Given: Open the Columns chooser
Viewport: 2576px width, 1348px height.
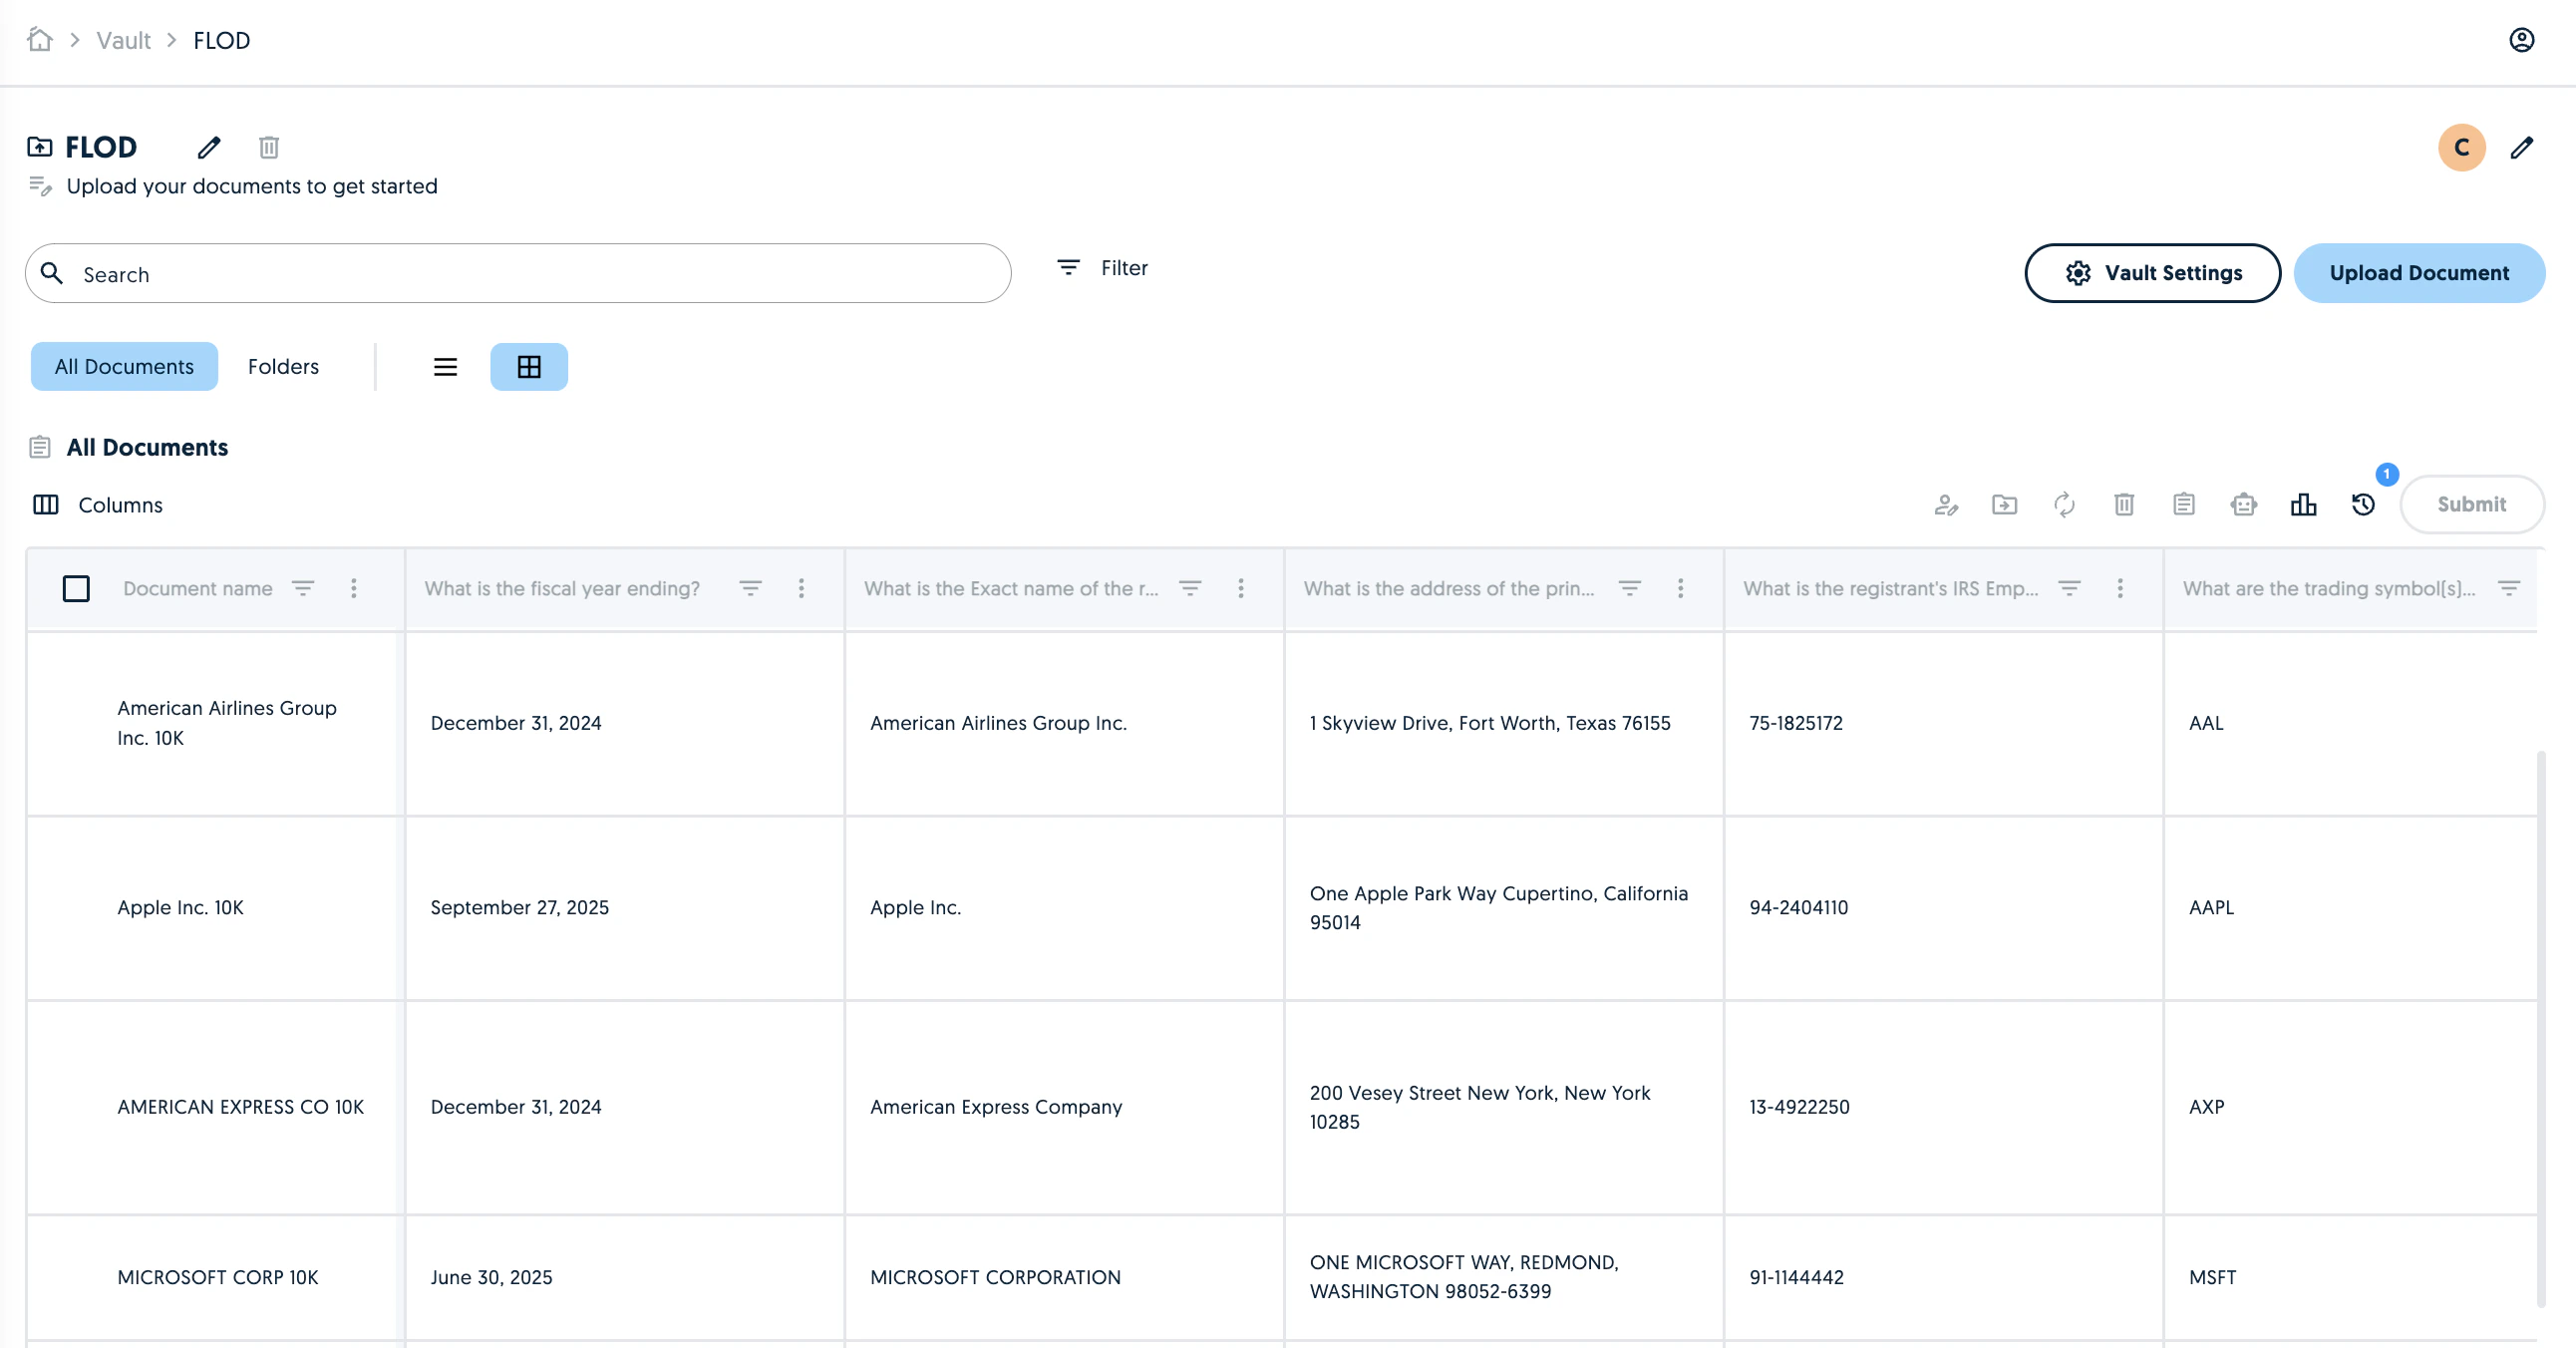Looking at the screenshot, I should coord(98,505).
